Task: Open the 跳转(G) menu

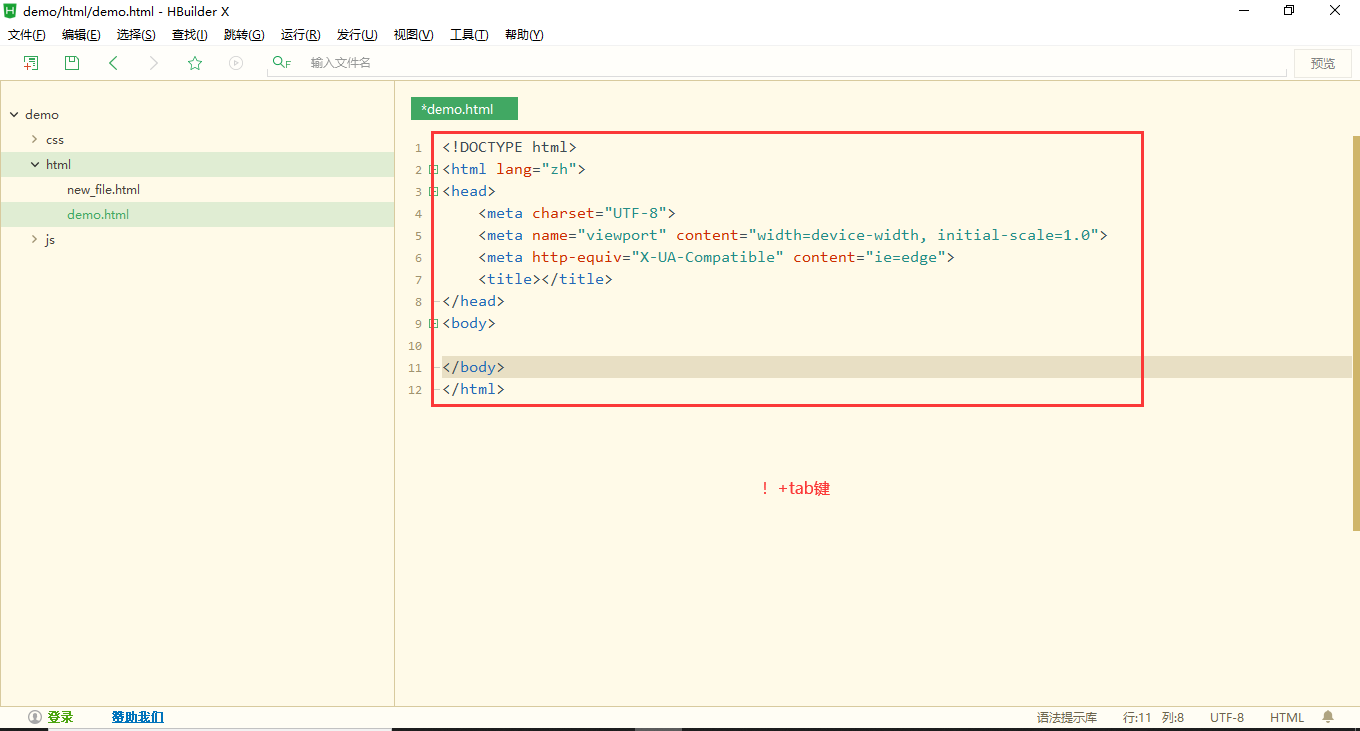Action: 244,35
